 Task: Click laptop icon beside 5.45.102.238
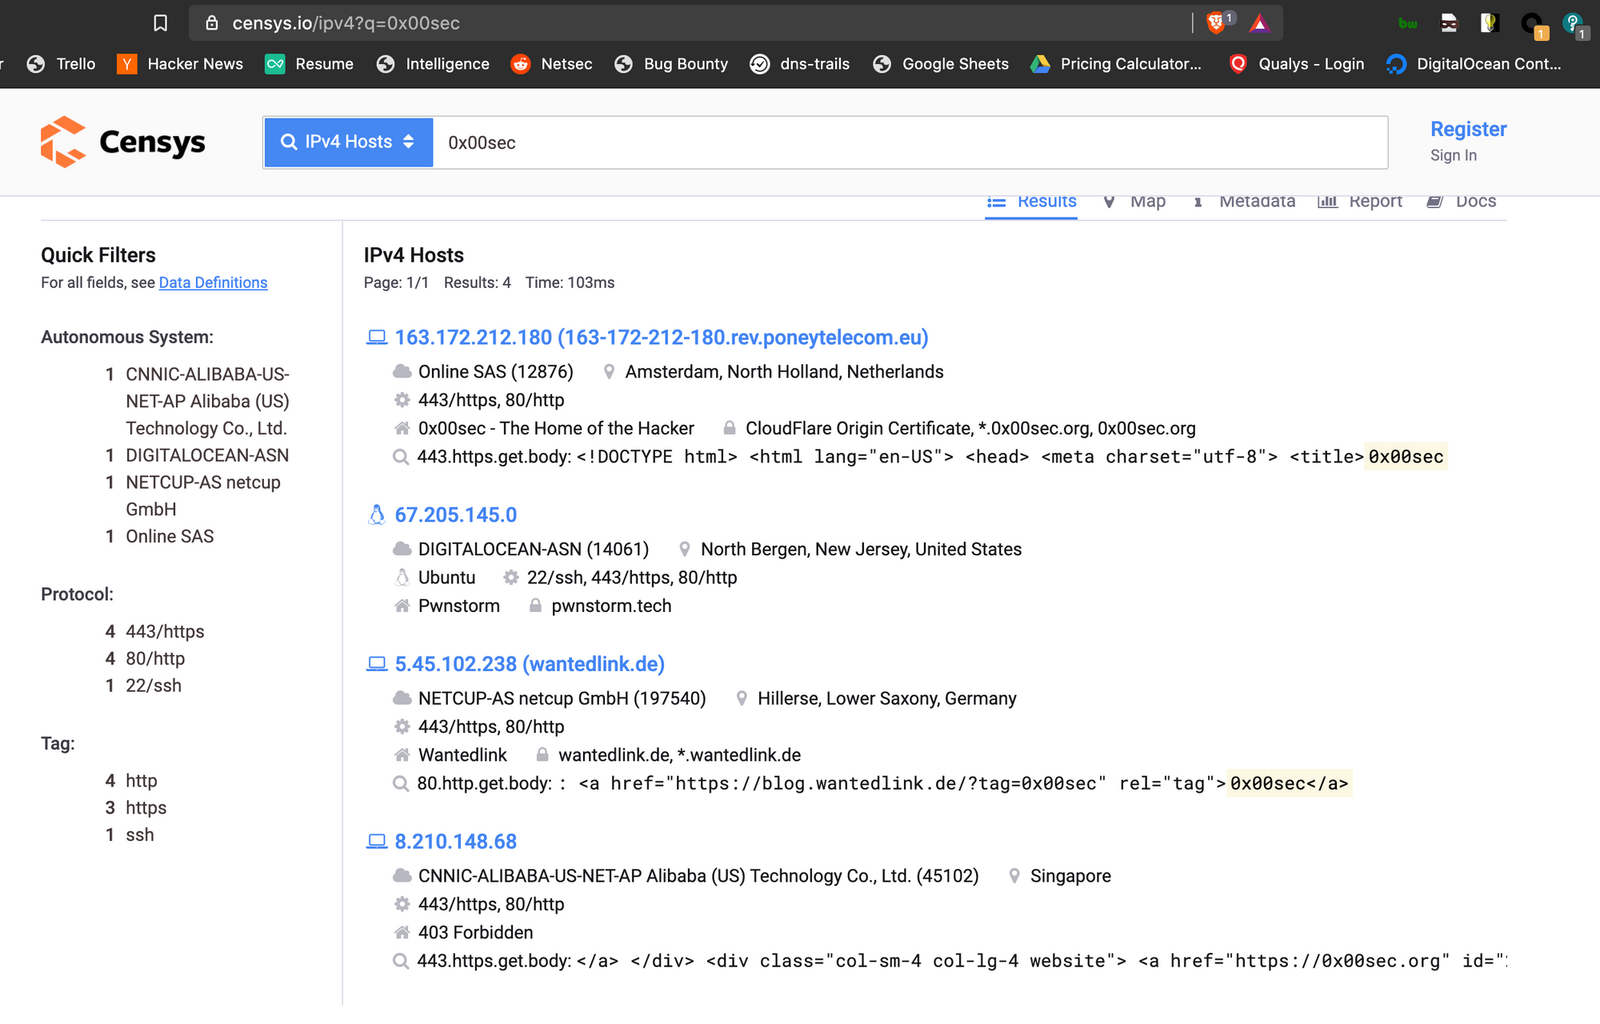click(377, 664)
